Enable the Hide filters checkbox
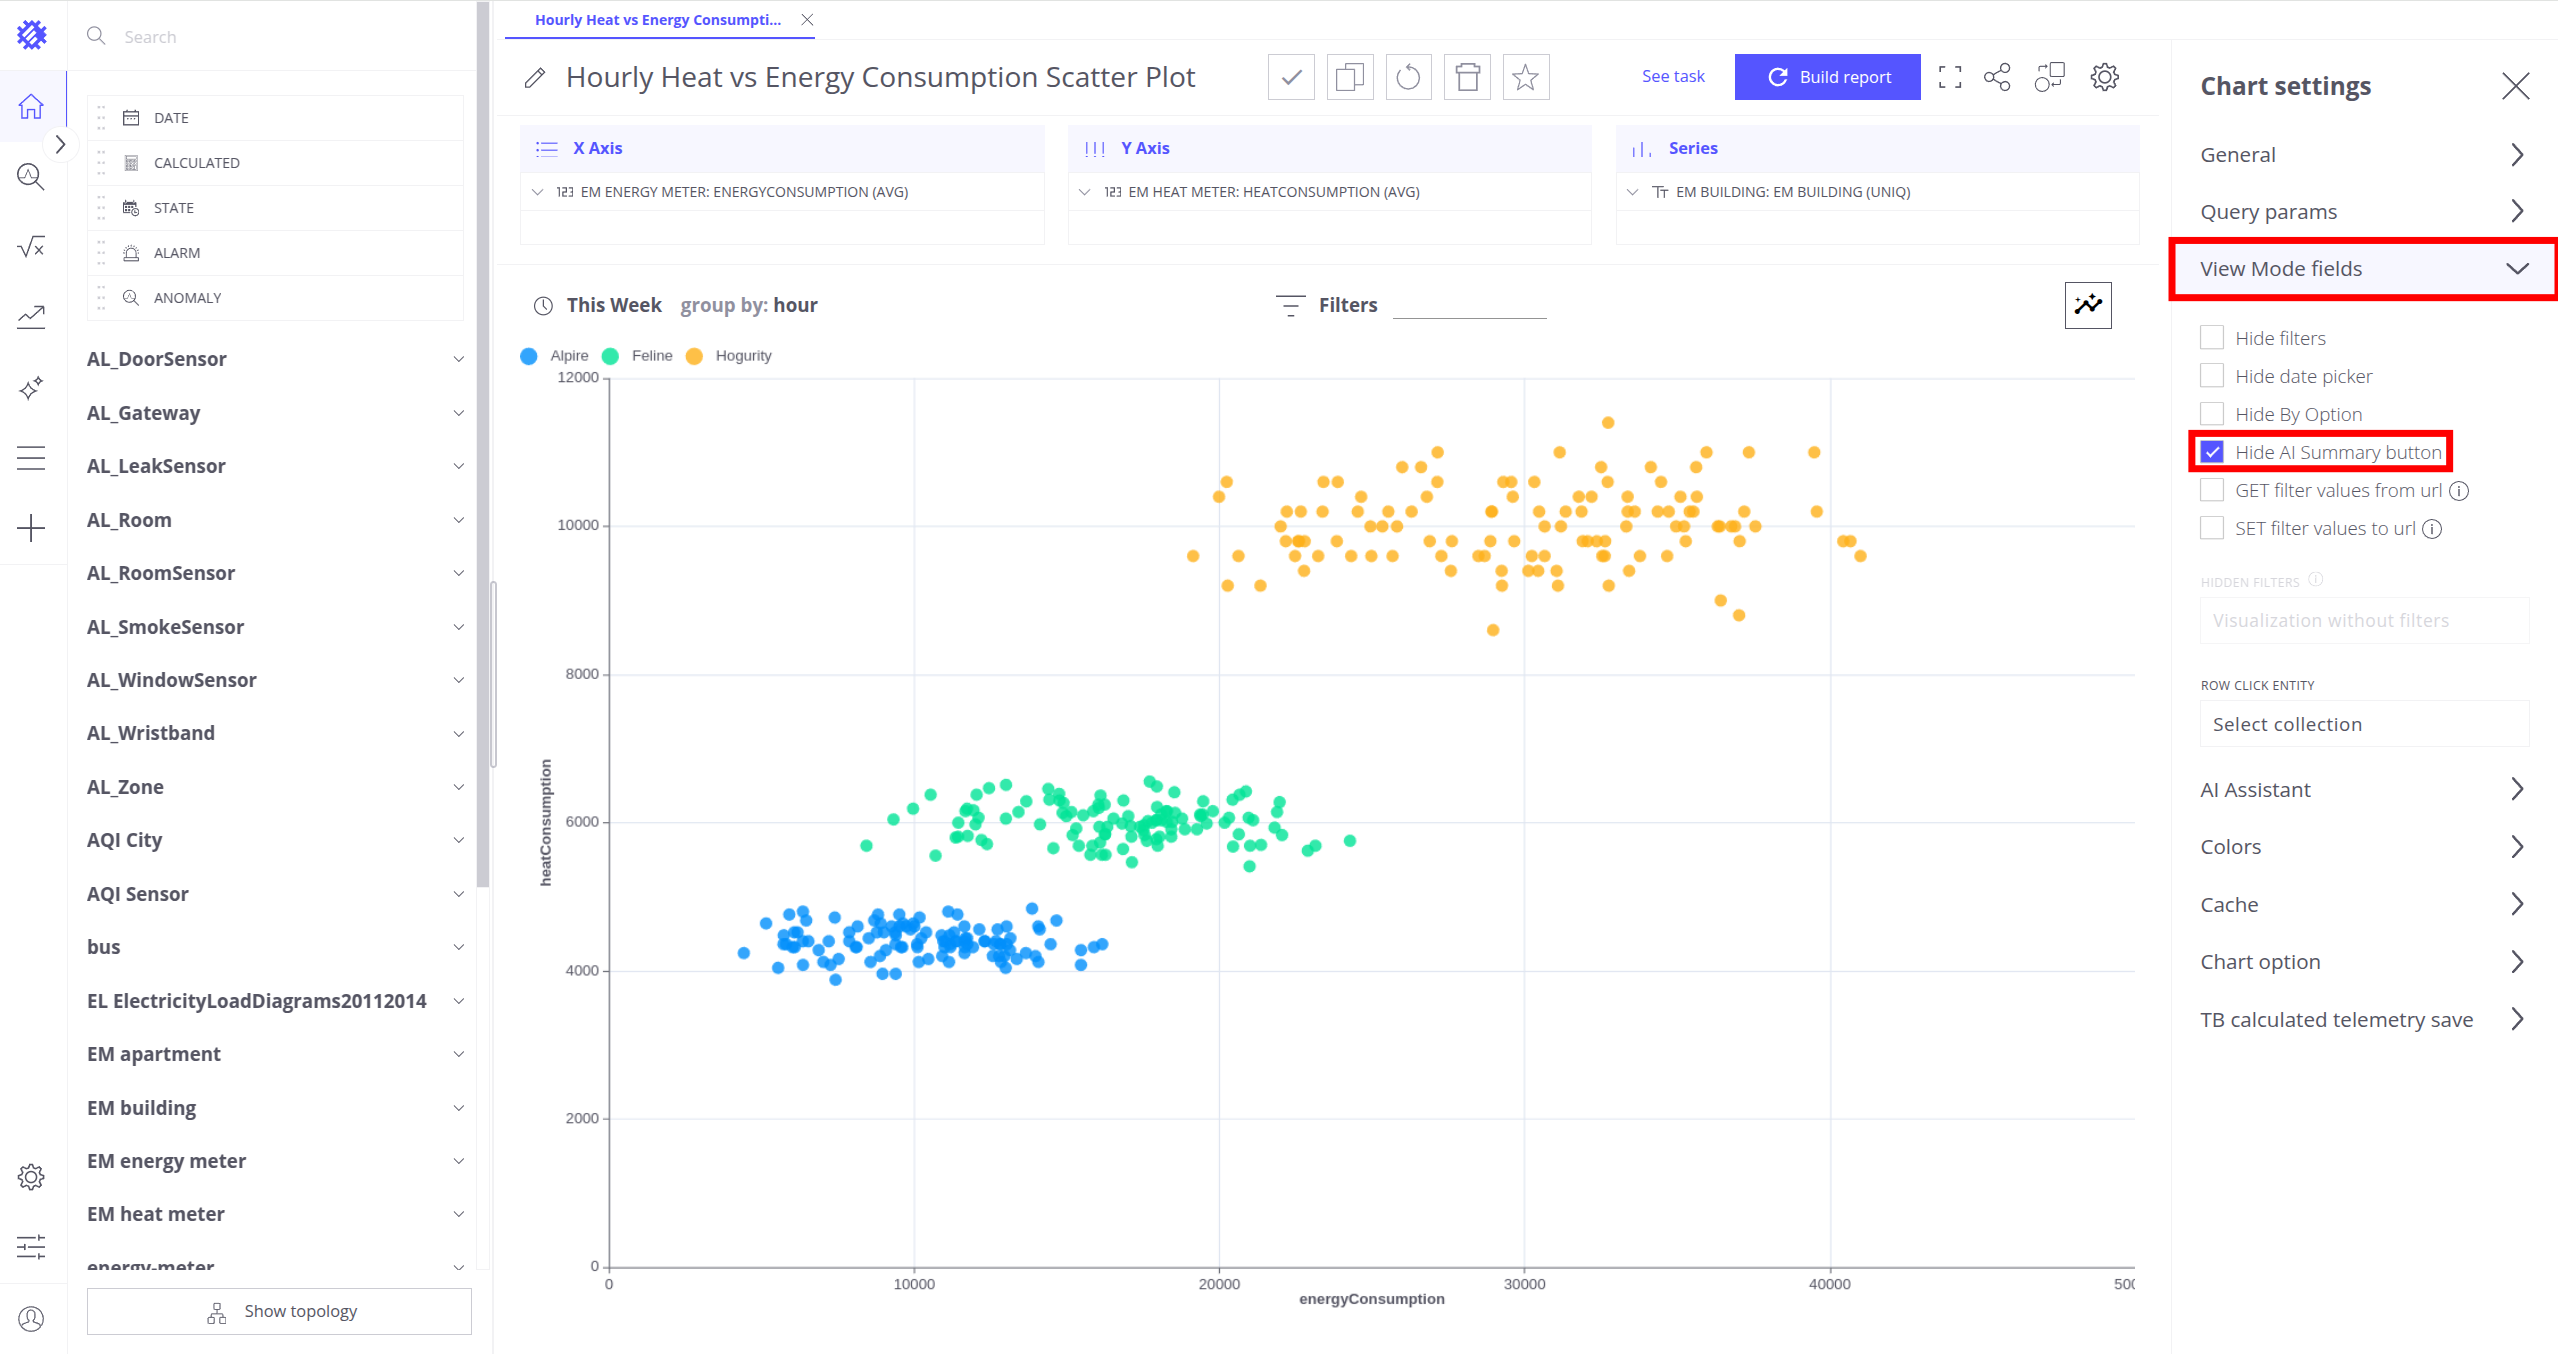 [x=2212, y=338]
